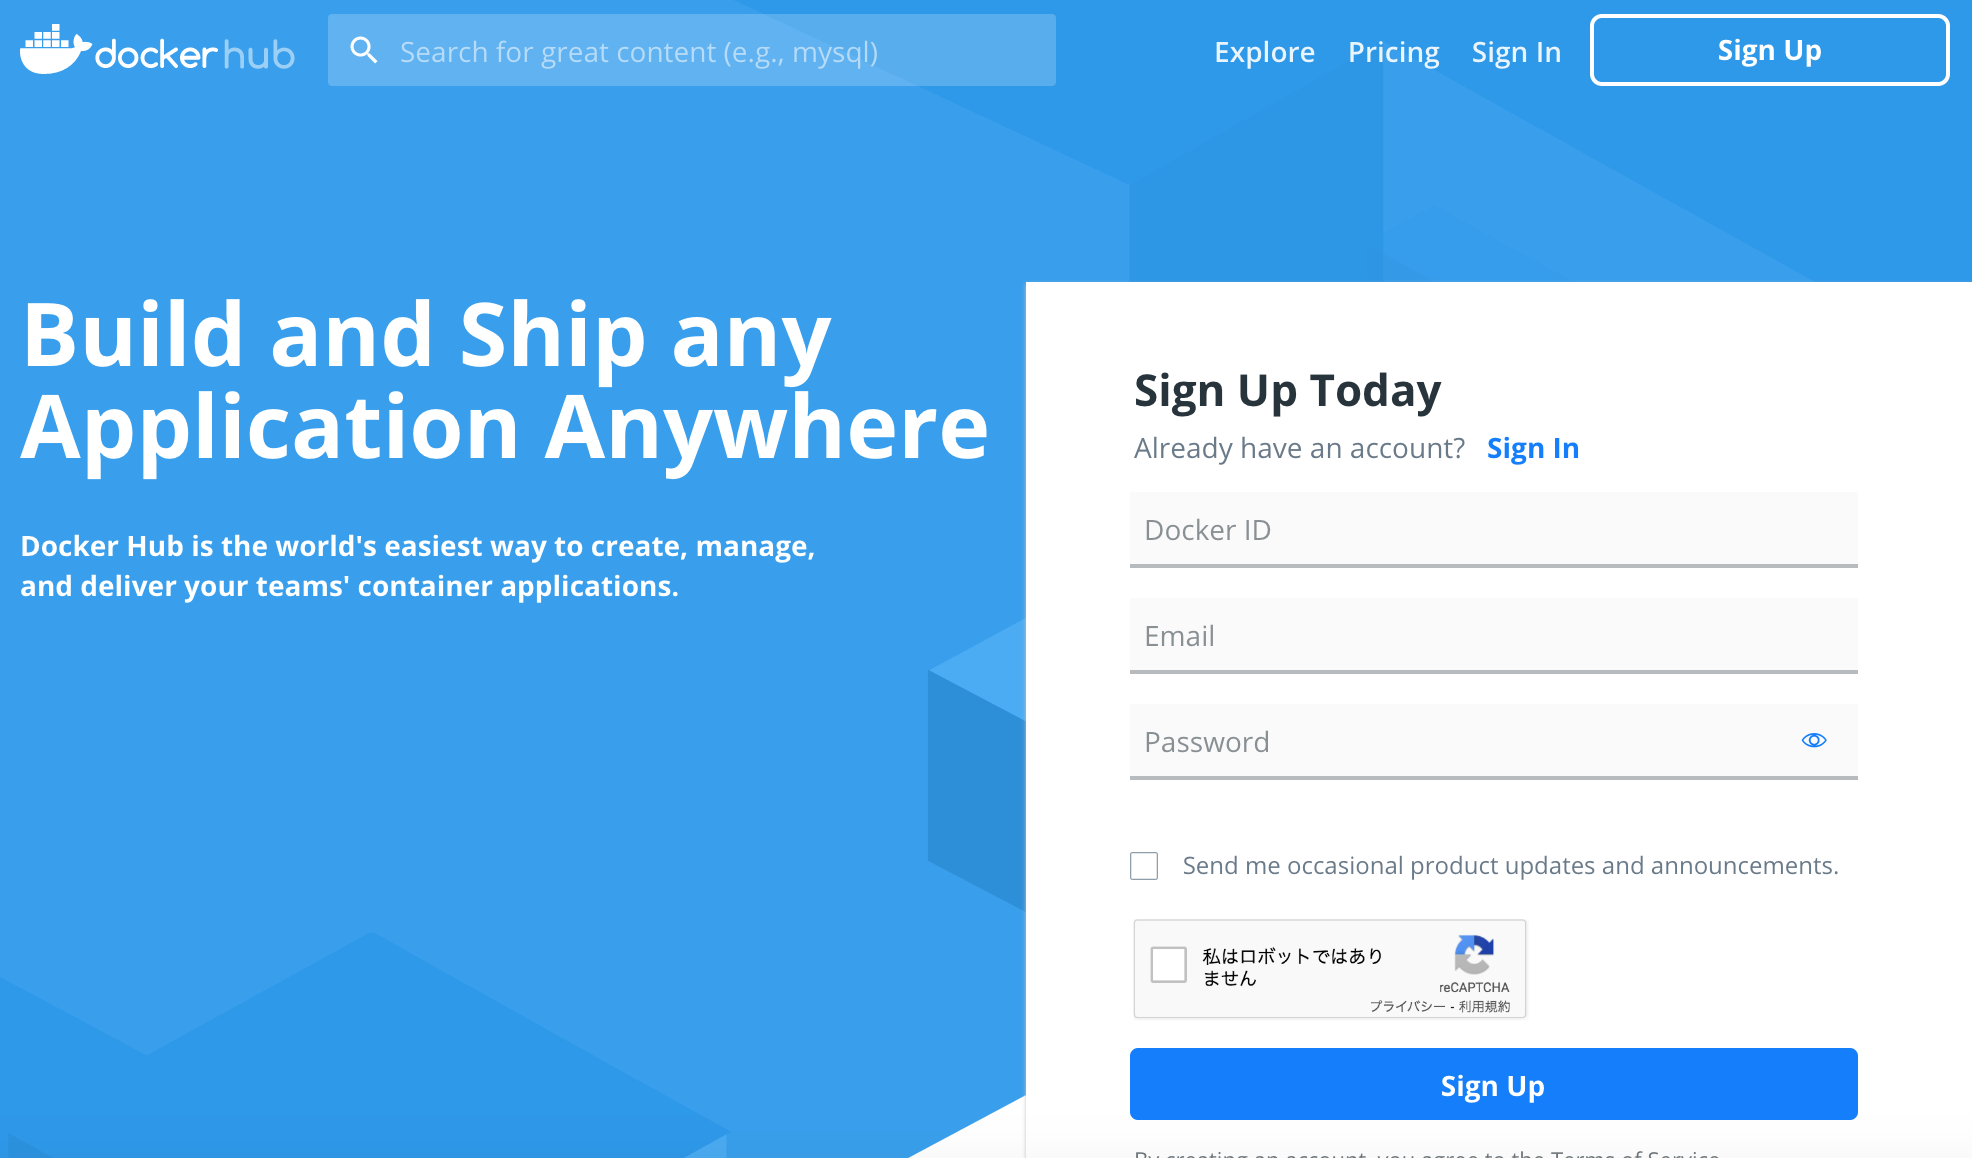
Task: Click the Sign Up button
Action: [1769, 50]
